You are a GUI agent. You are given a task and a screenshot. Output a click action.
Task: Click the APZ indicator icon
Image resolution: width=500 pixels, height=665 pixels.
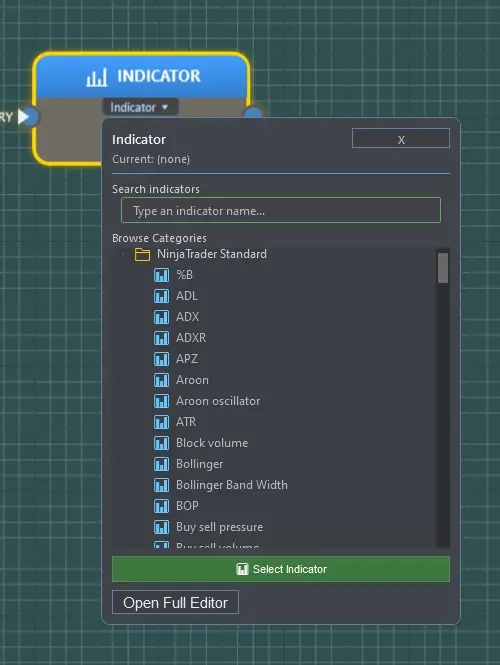[x=161, y=359]
